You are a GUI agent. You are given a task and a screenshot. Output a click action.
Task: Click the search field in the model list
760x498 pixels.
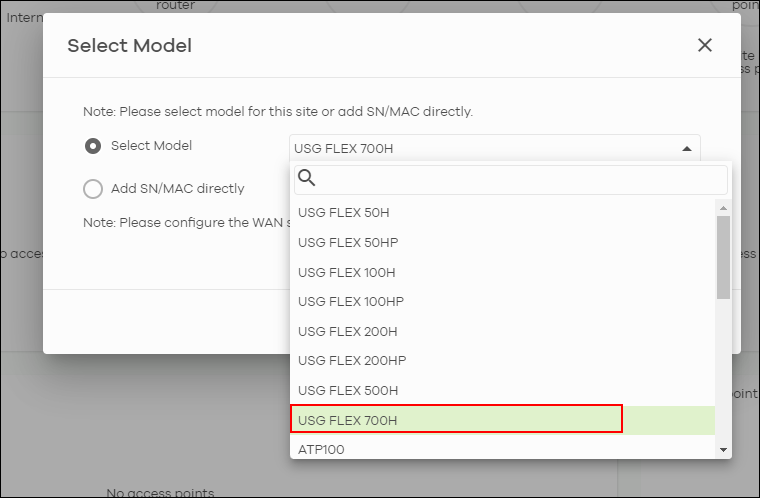pos(511,180)
